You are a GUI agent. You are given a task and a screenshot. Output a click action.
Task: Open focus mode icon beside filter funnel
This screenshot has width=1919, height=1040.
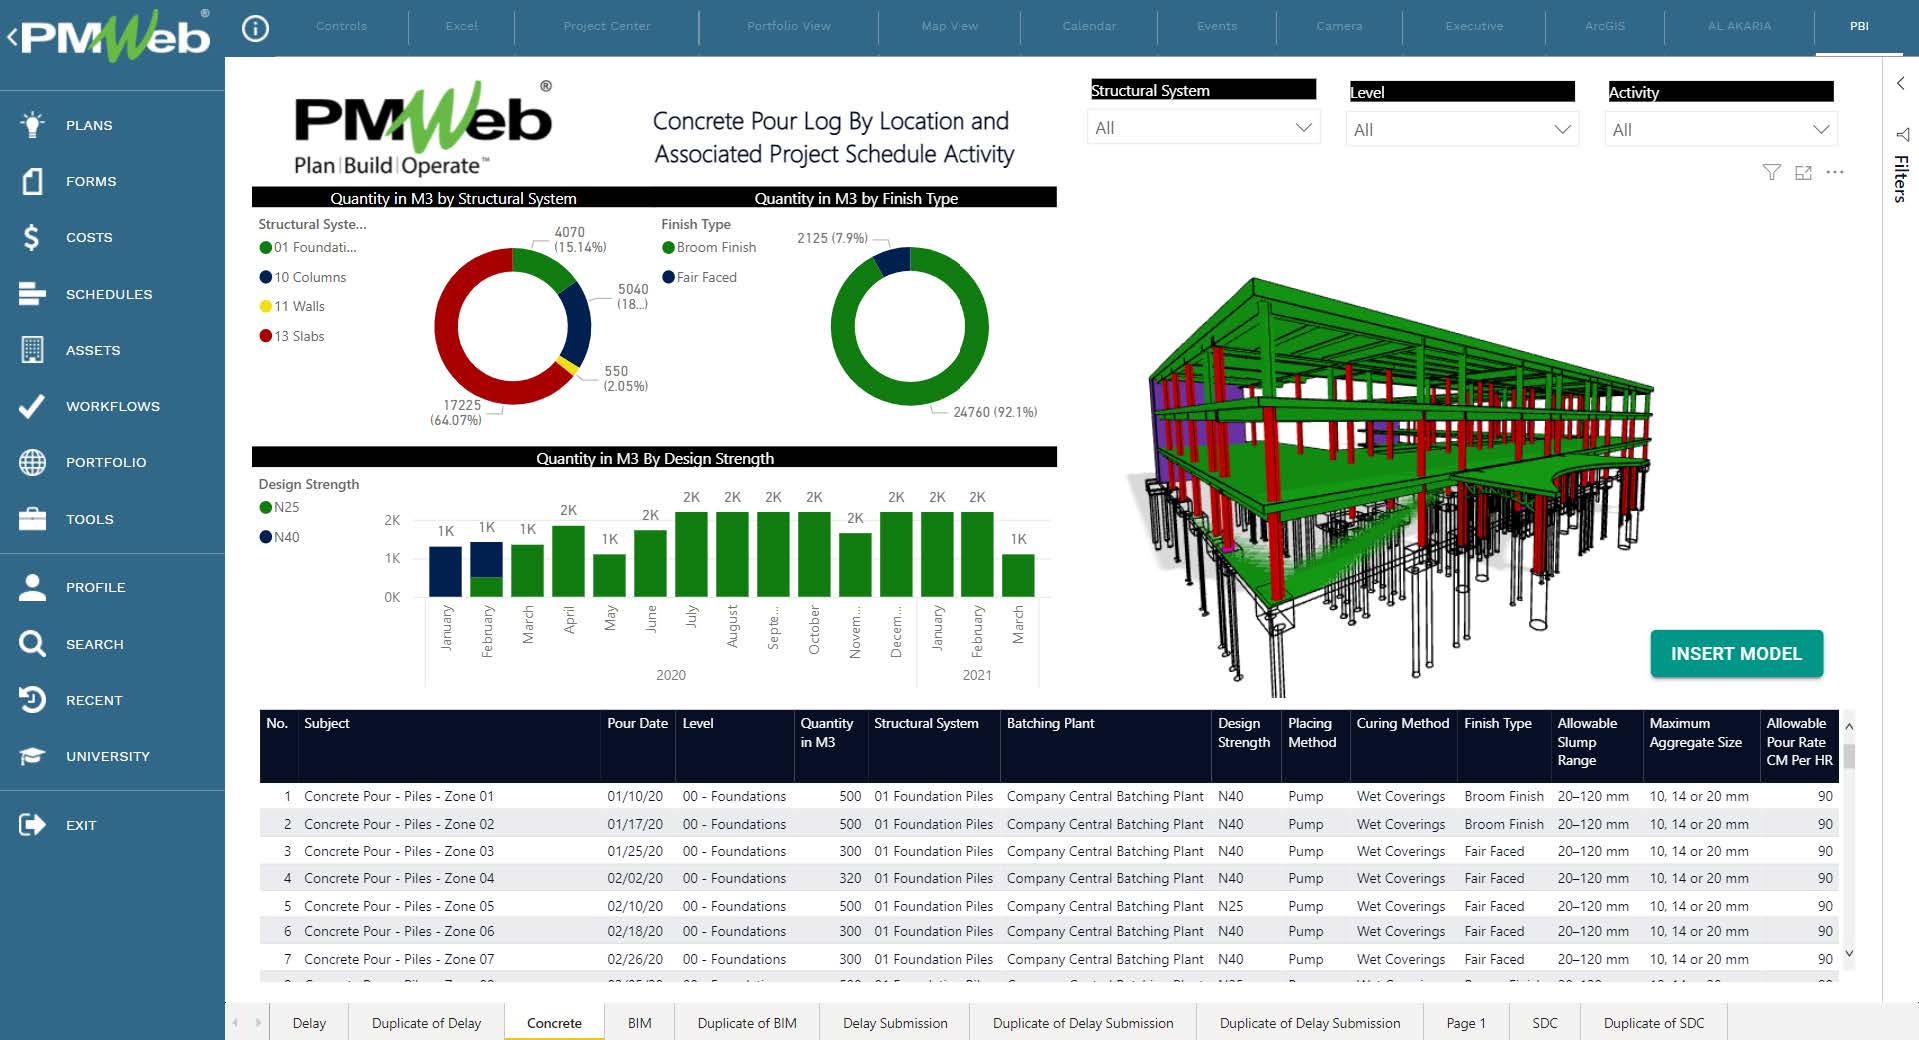pos(1803,173)
